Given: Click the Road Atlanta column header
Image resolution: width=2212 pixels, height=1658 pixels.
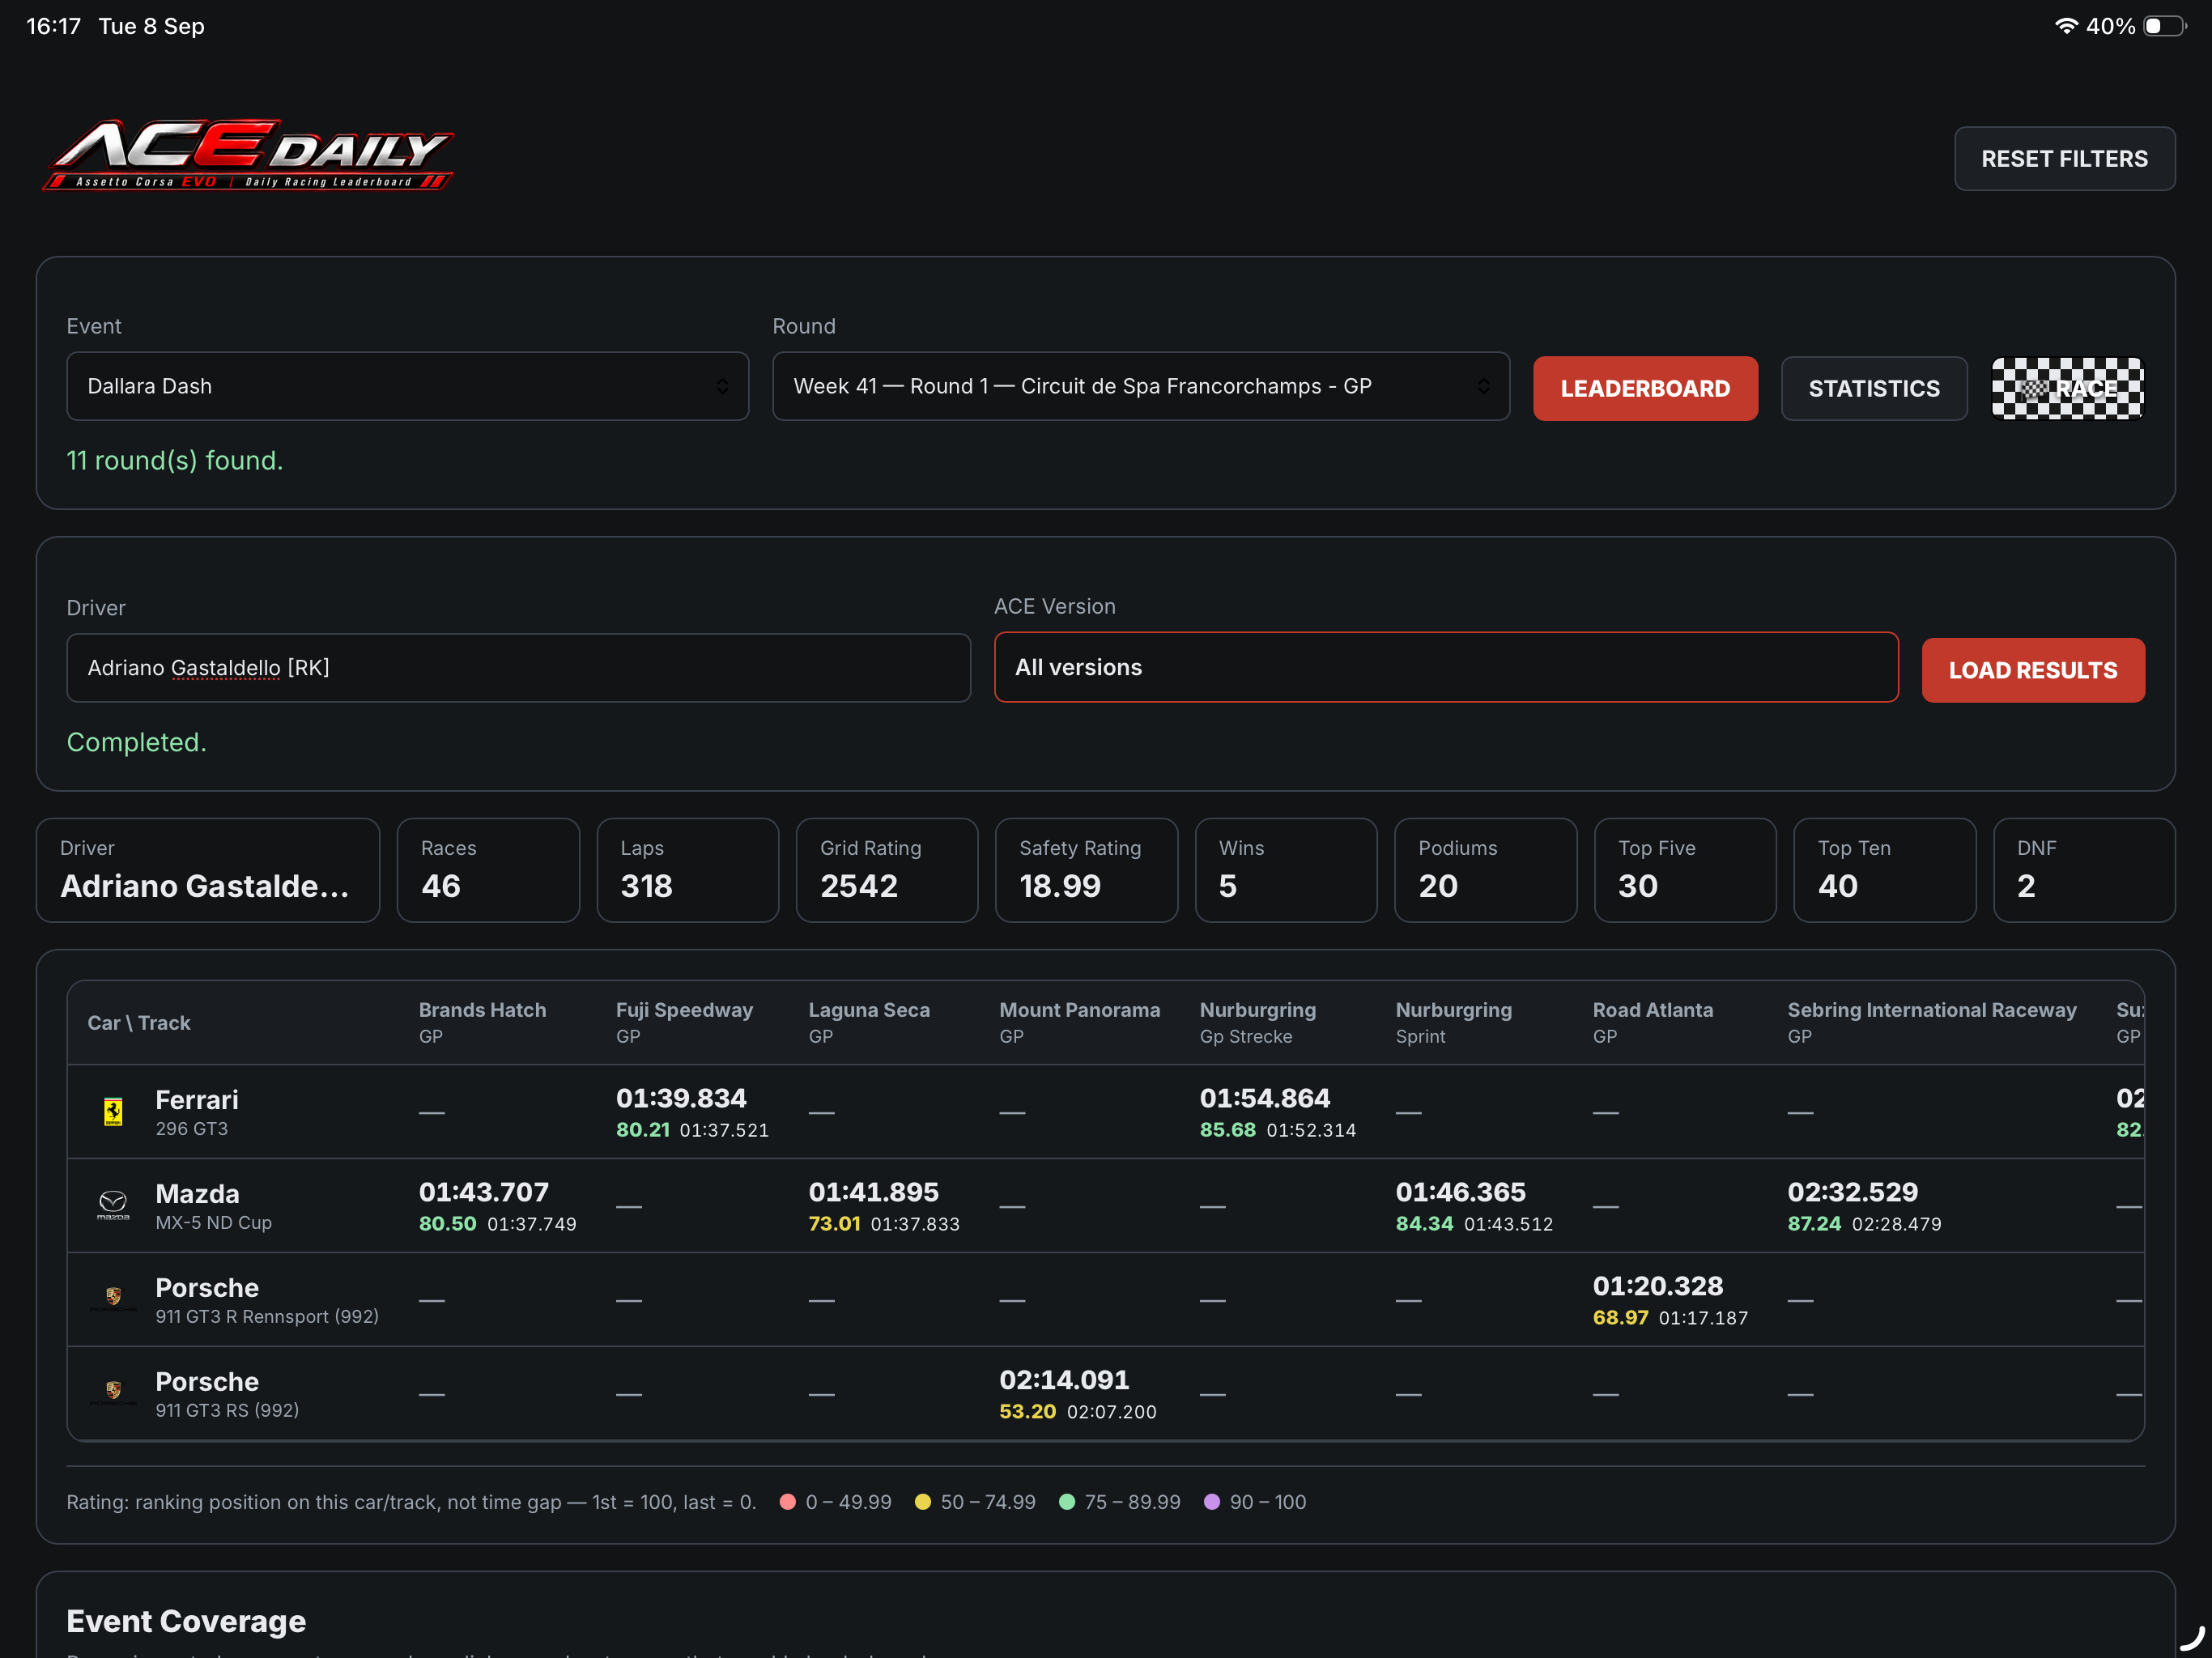Looking at the screenshot, I should pos(1652,1022).
